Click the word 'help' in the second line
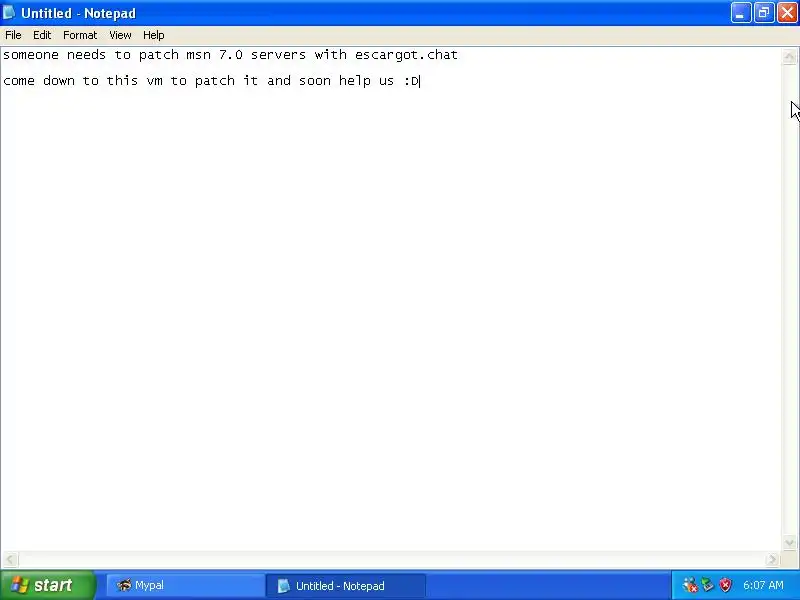The width and height of the screenshot is (800, 600). [x=355, y=81]
